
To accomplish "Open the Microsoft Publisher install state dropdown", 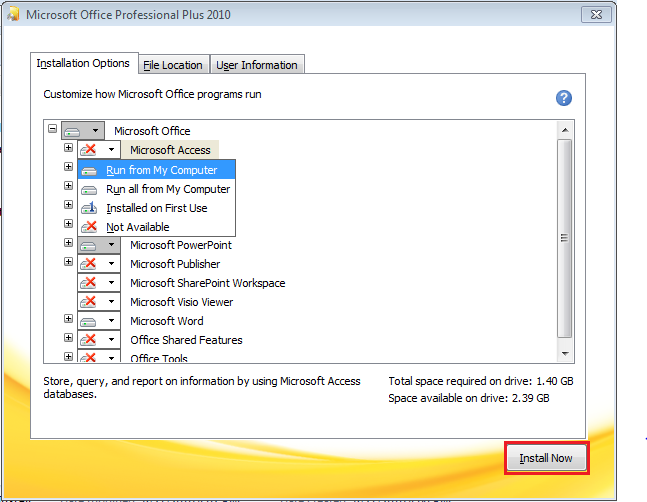I will pyautogui.click(x=99, y=264).
